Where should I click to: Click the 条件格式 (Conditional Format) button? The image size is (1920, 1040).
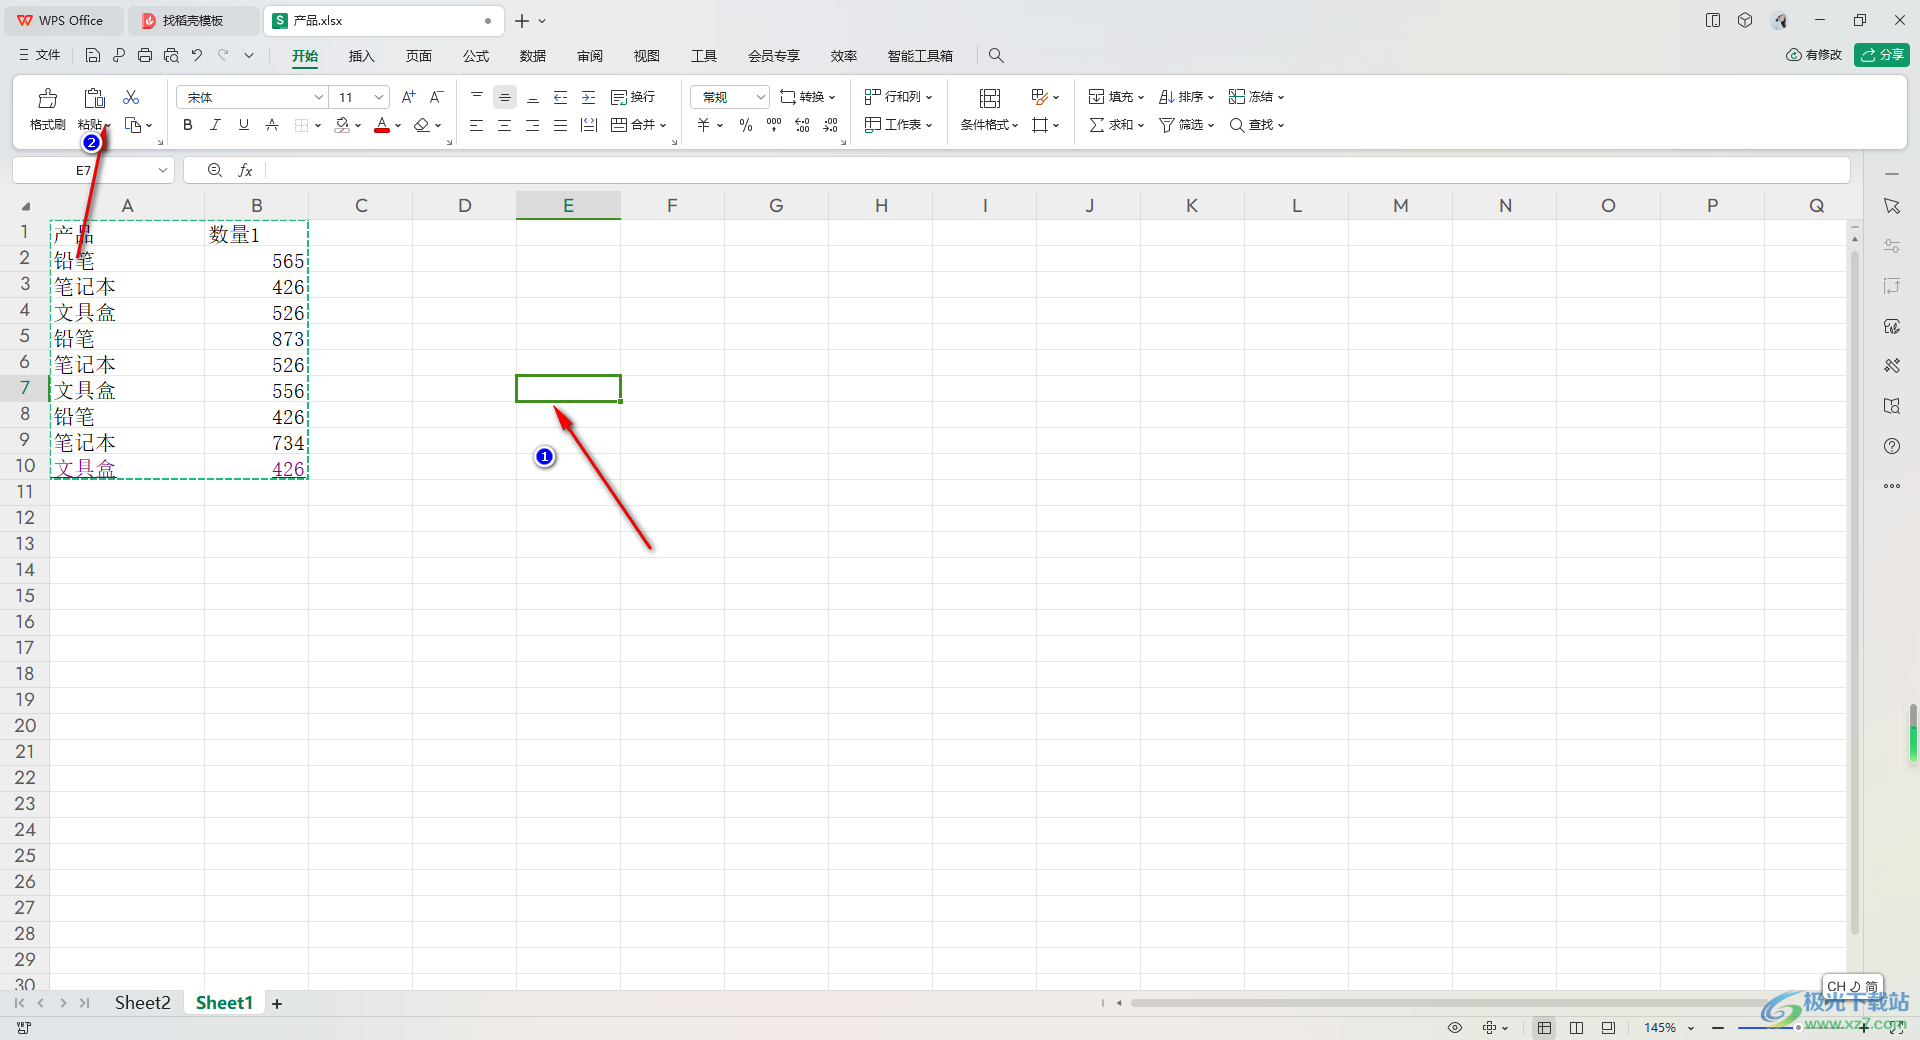click(x=989, y=109)
